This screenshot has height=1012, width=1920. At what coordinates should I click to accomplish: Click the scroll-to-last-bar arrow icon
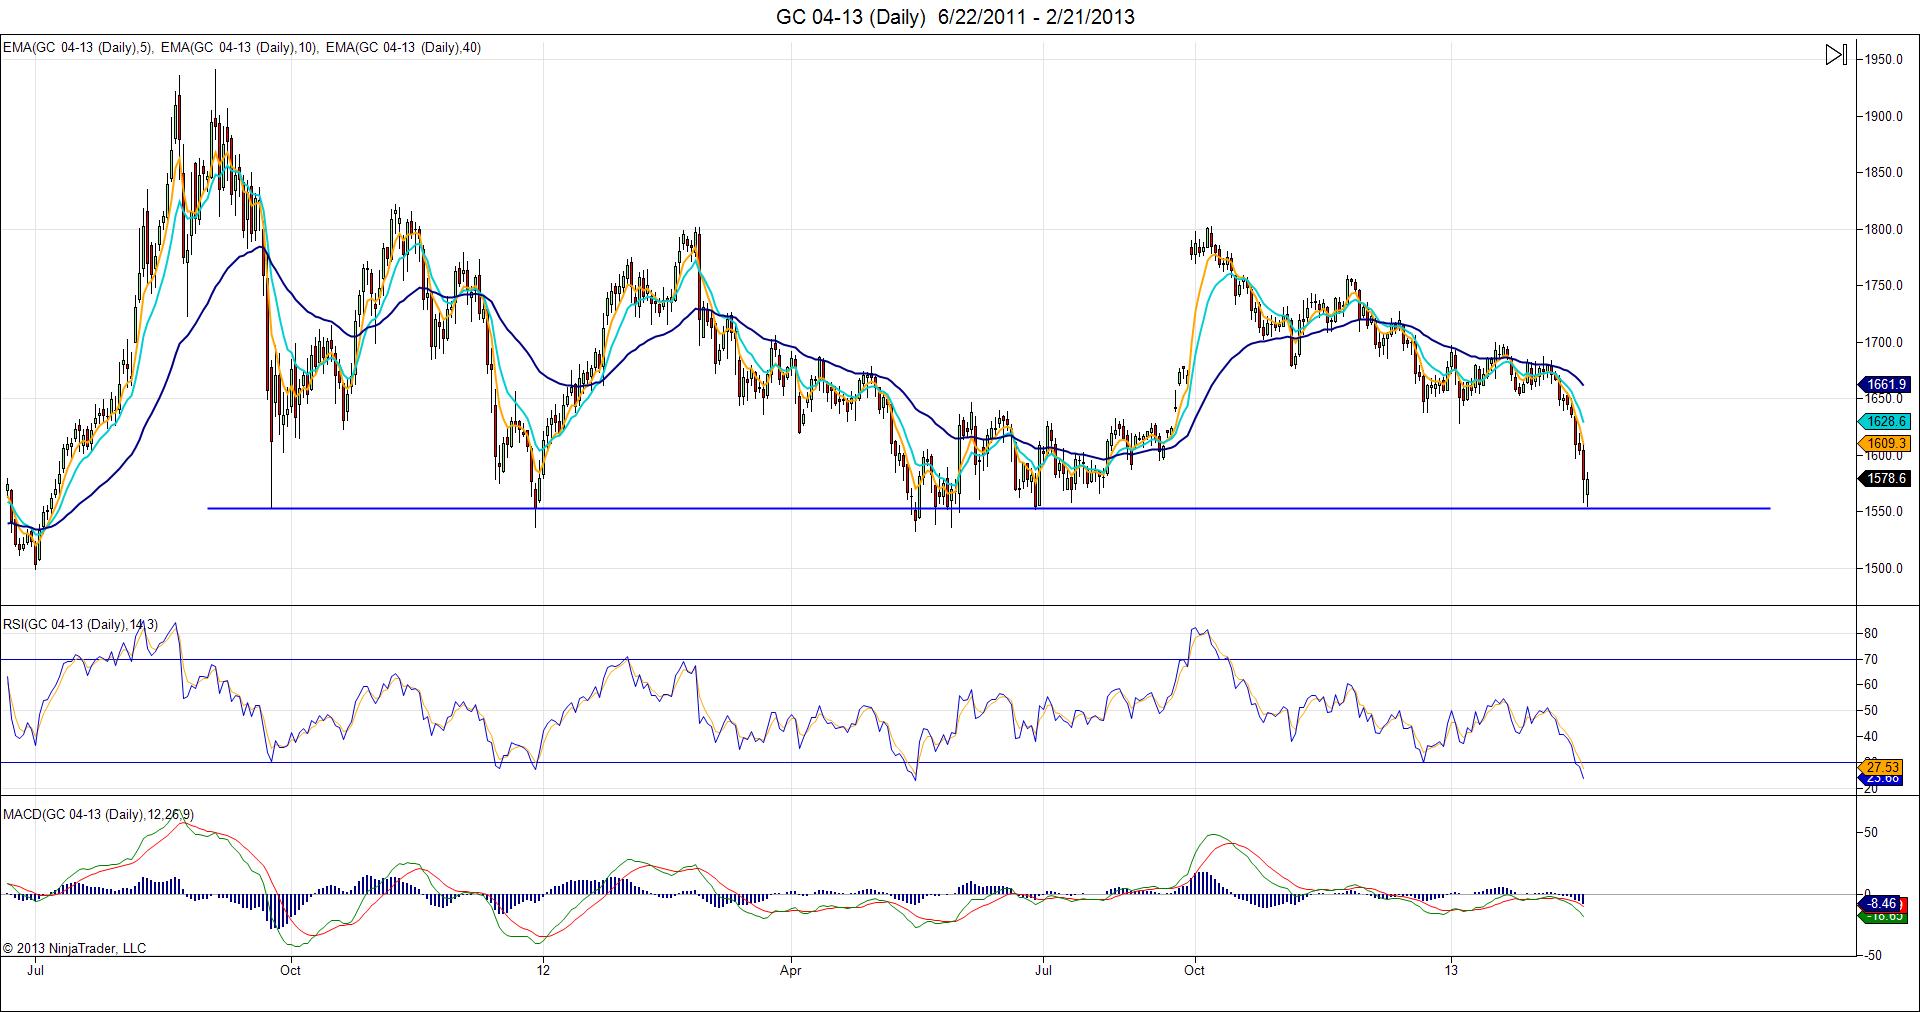(x=1836, y=55)
